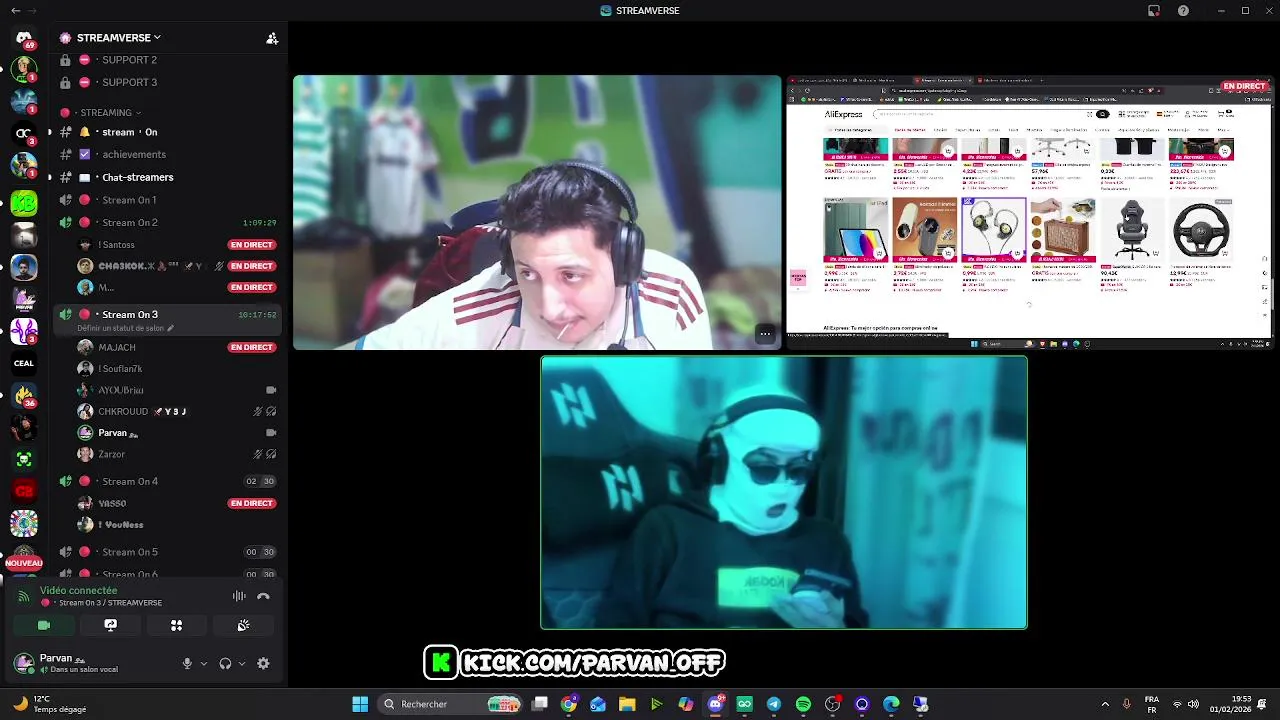Watch ! Santoss's EN DIRECT stream
This screenshot has width=1280, height=720.
click(252, 245)
